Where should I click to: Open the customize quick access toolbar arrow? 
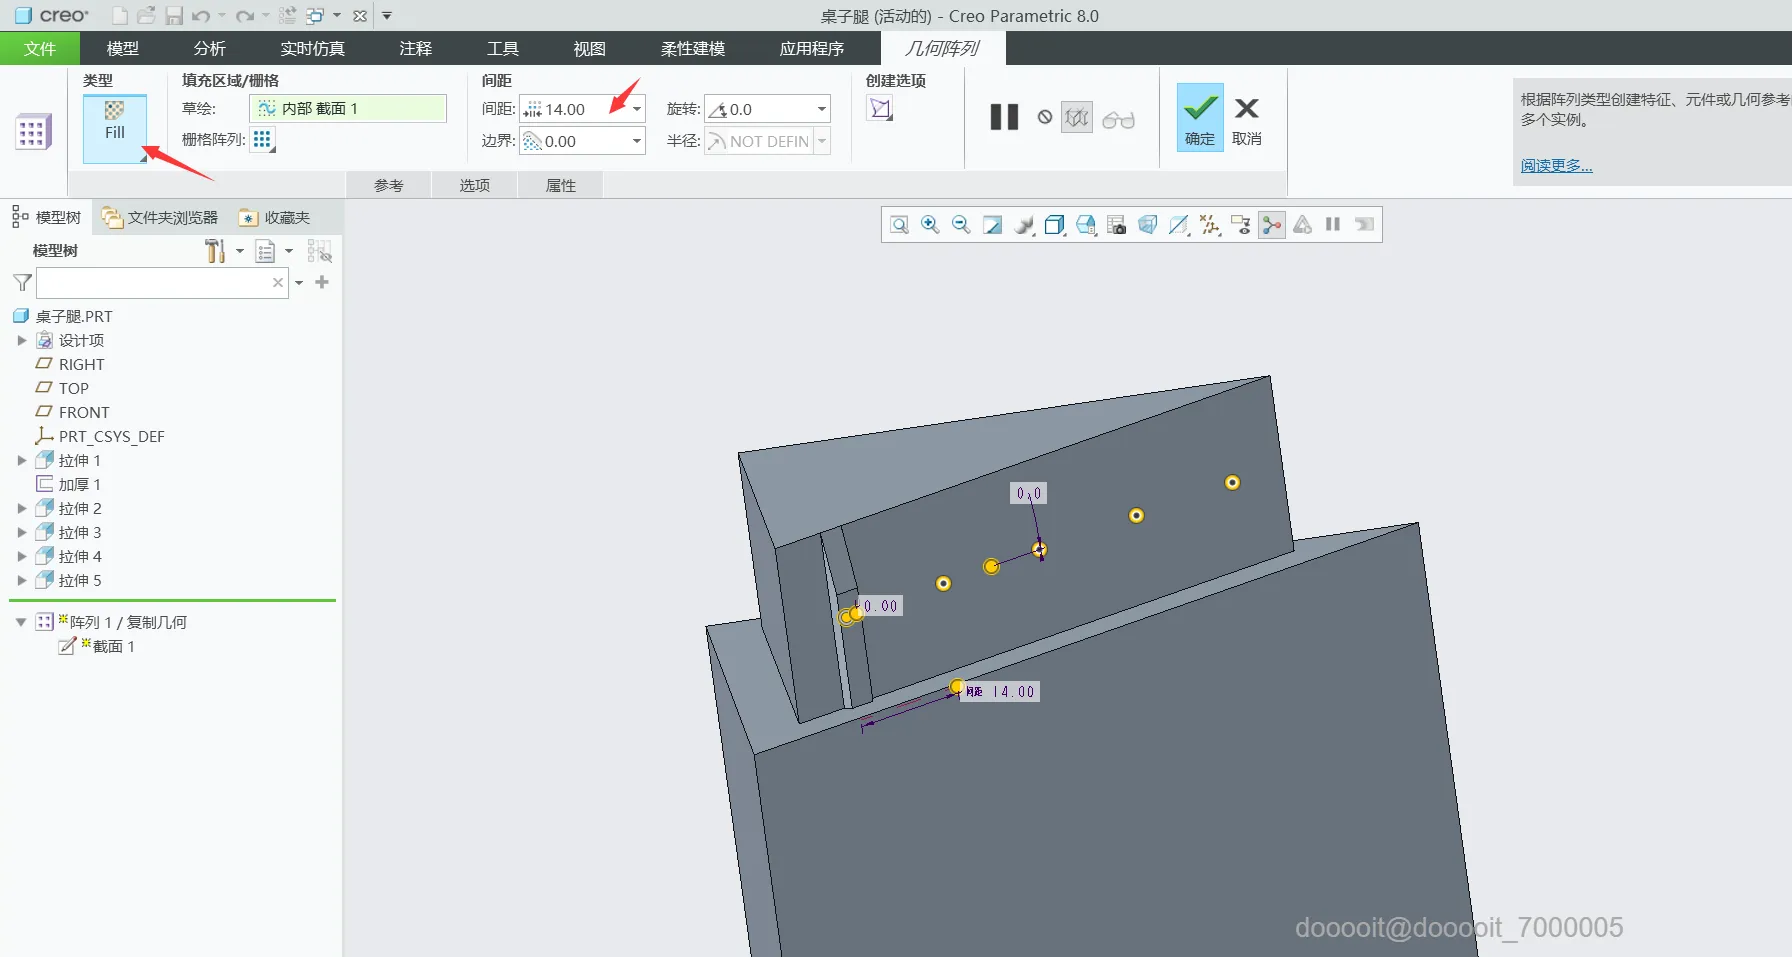point(387,16)
